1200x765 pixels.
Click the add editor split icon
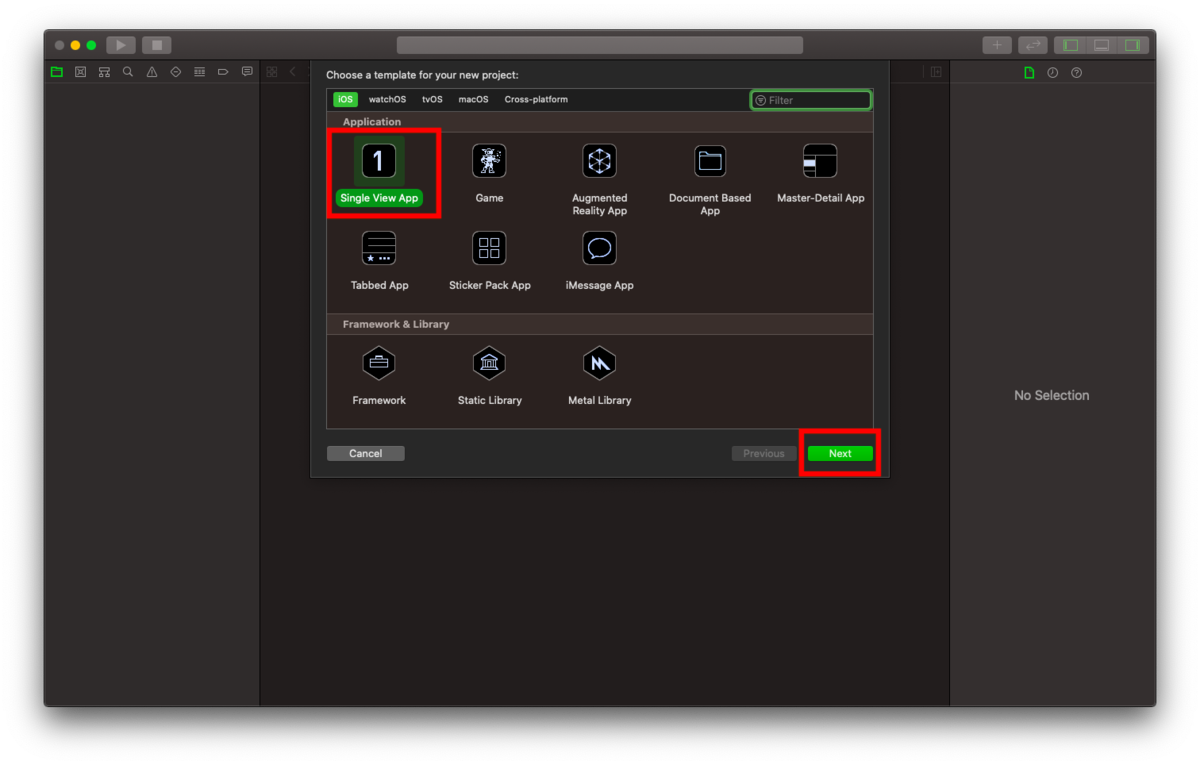click(936, 72)
